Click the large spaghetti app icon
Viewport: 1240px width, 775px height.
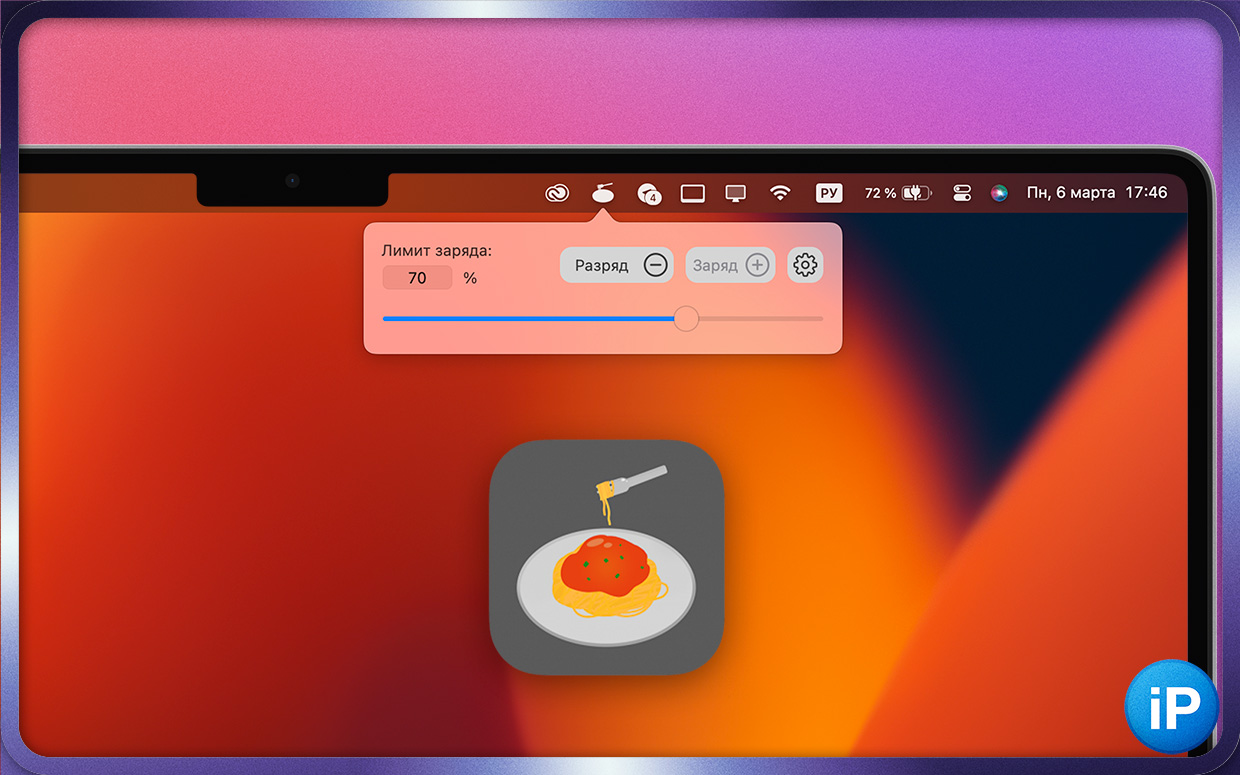(606, 557)
